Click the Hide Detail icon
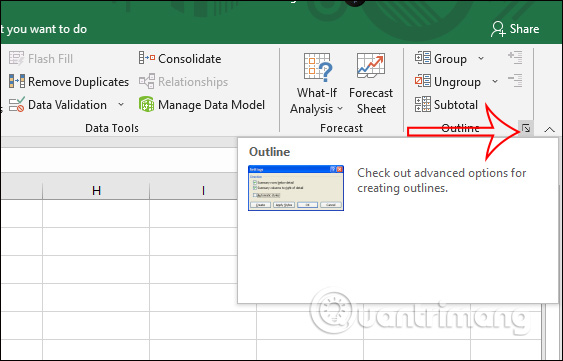 [515, 81]
